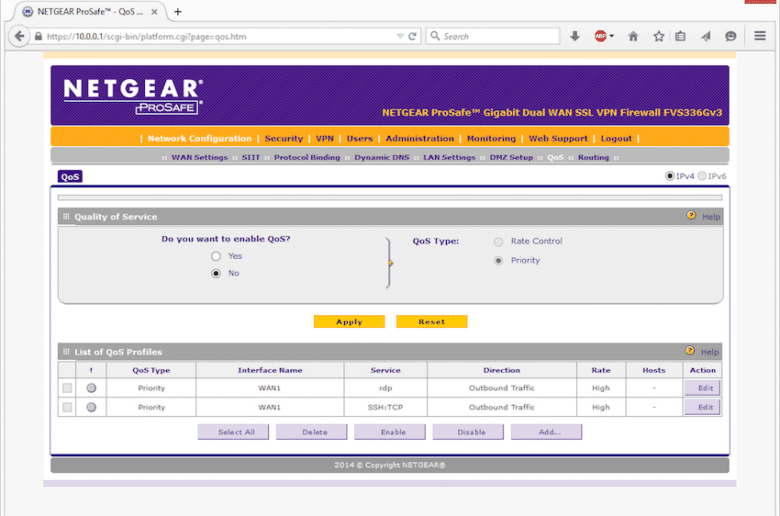Click the 'SSH:TCP' service cell
The width and height of the screenshot is (780, 516).
click(x=386, y=407)
